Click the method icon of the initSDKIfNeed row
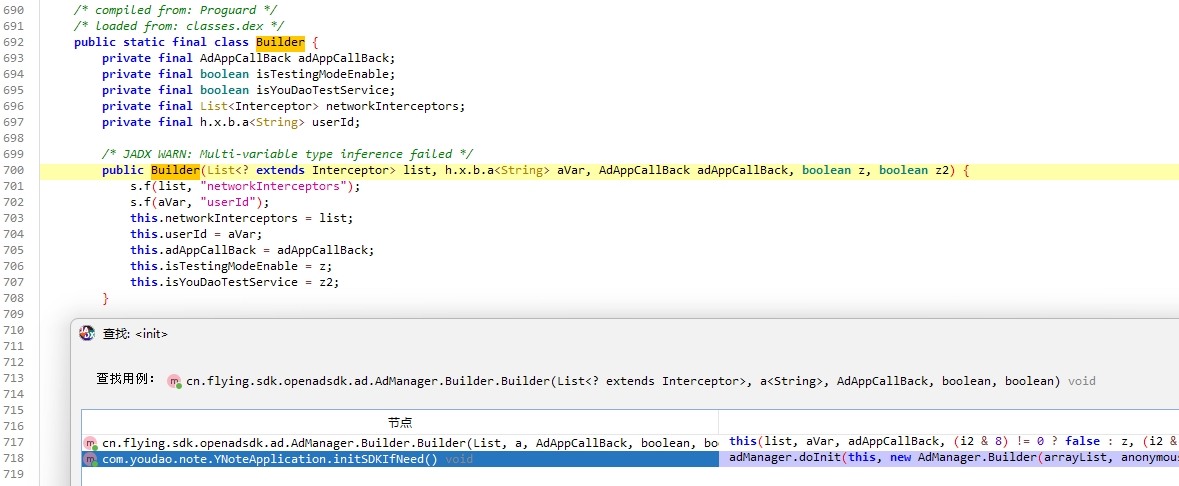Viewport: 1179px width, 486px height. (x=90, y=459)
